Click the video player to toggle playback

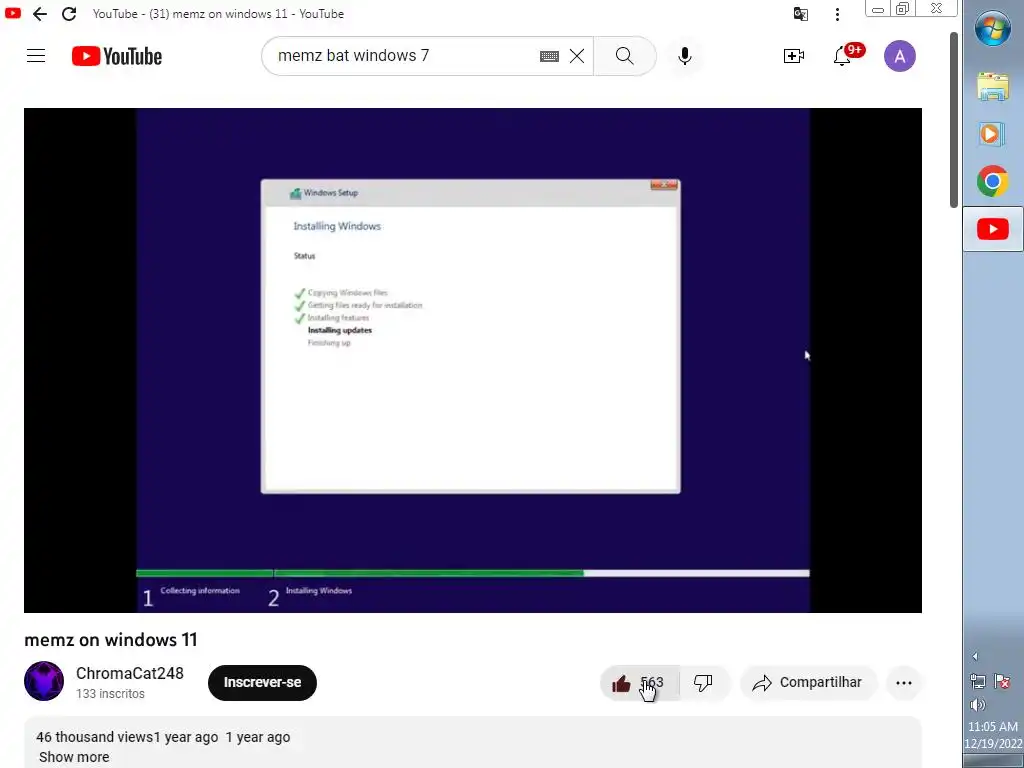(473, 360)
